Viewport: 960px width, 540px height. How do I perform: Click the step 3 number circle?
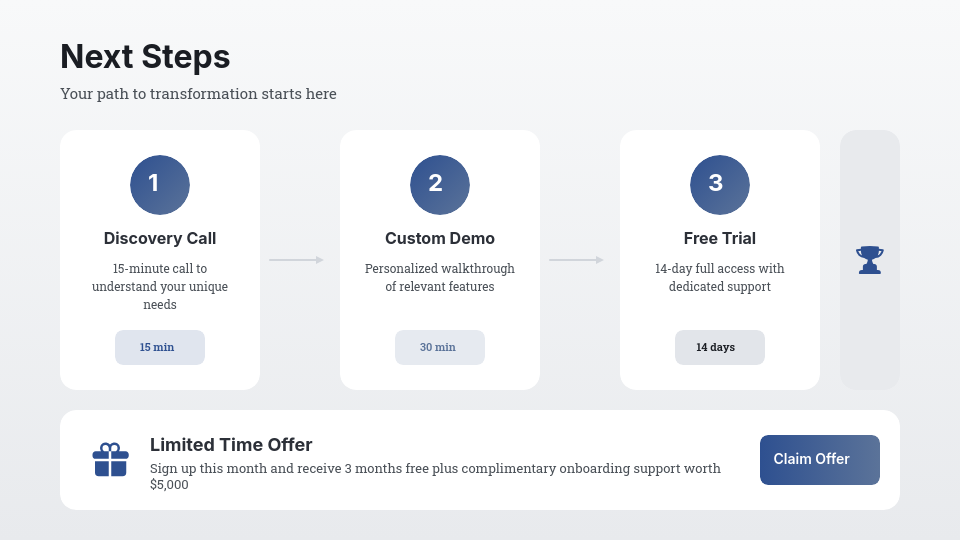click(720, 185)
